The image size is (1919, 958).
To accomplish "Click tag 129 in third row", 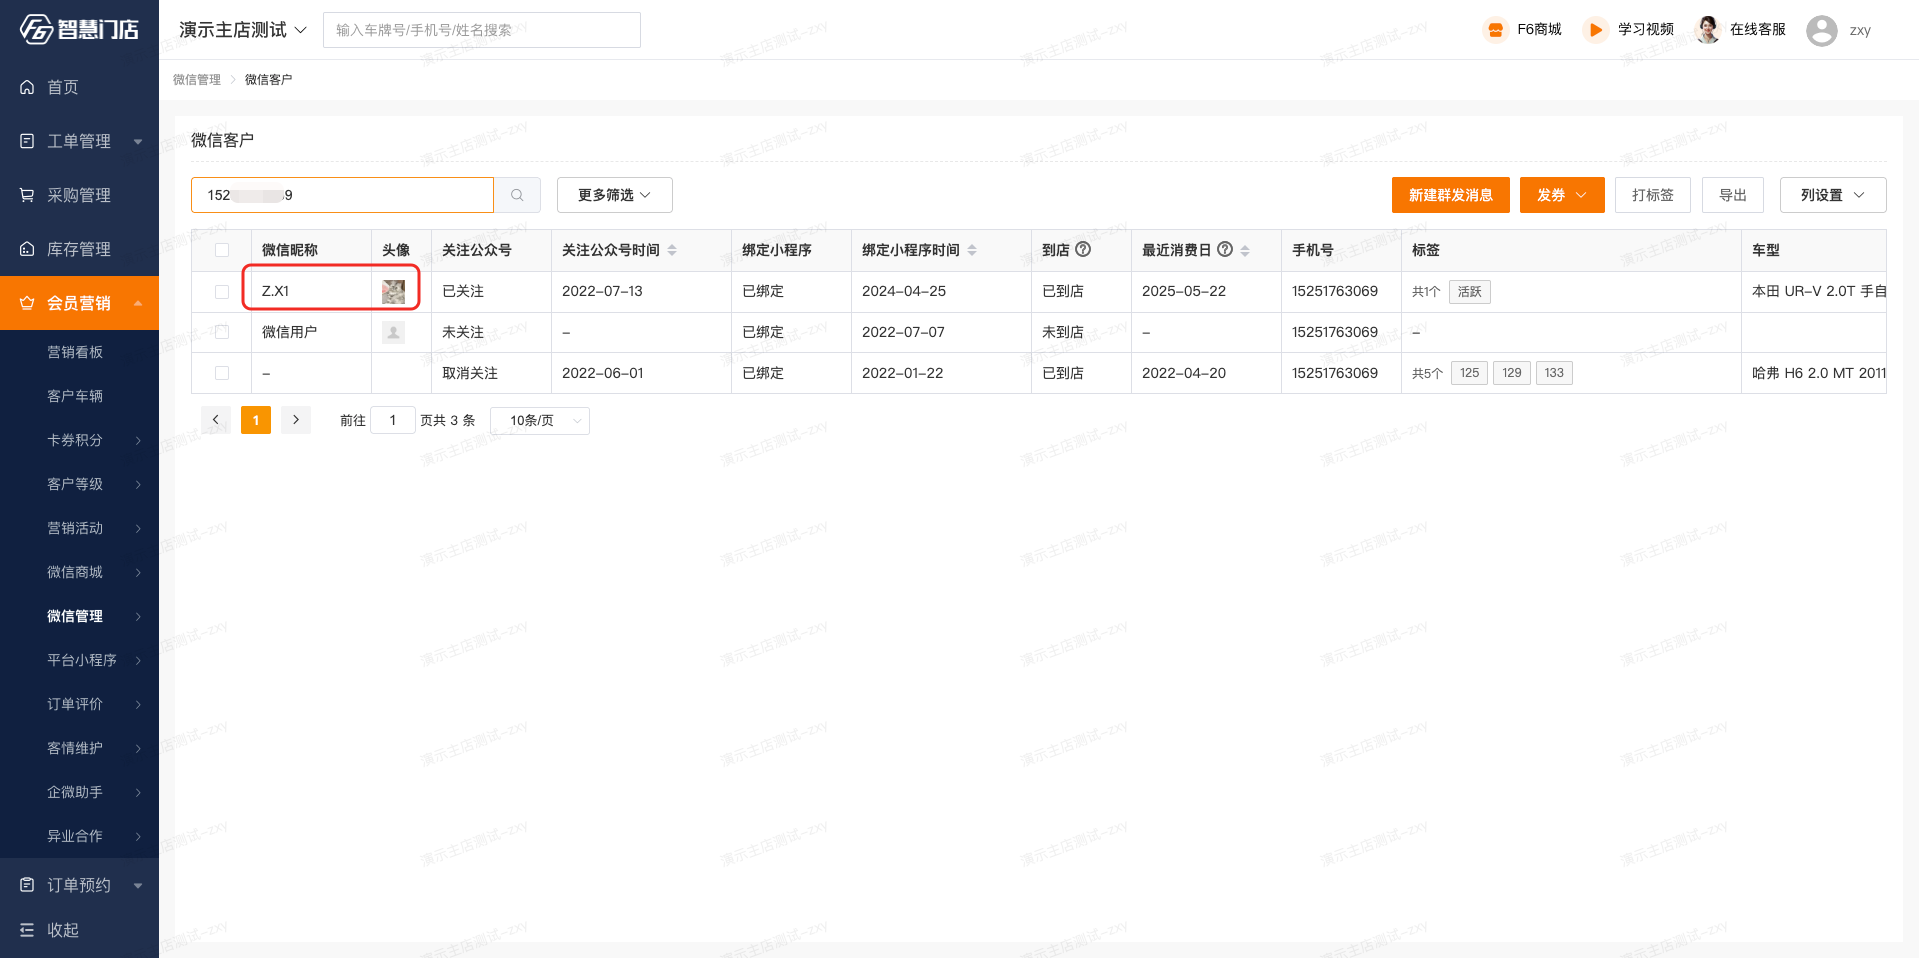I will point(1511,373).
